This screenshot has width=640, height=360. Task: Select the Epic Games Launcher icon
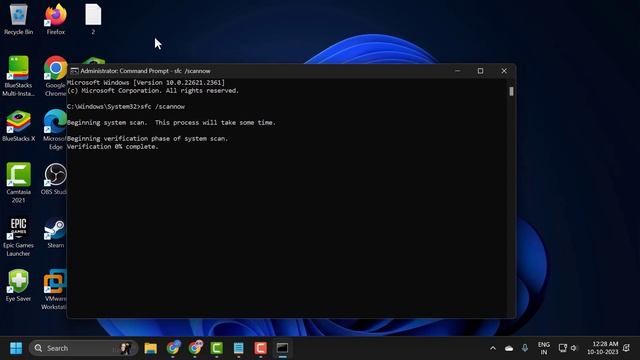coord(18,236)
